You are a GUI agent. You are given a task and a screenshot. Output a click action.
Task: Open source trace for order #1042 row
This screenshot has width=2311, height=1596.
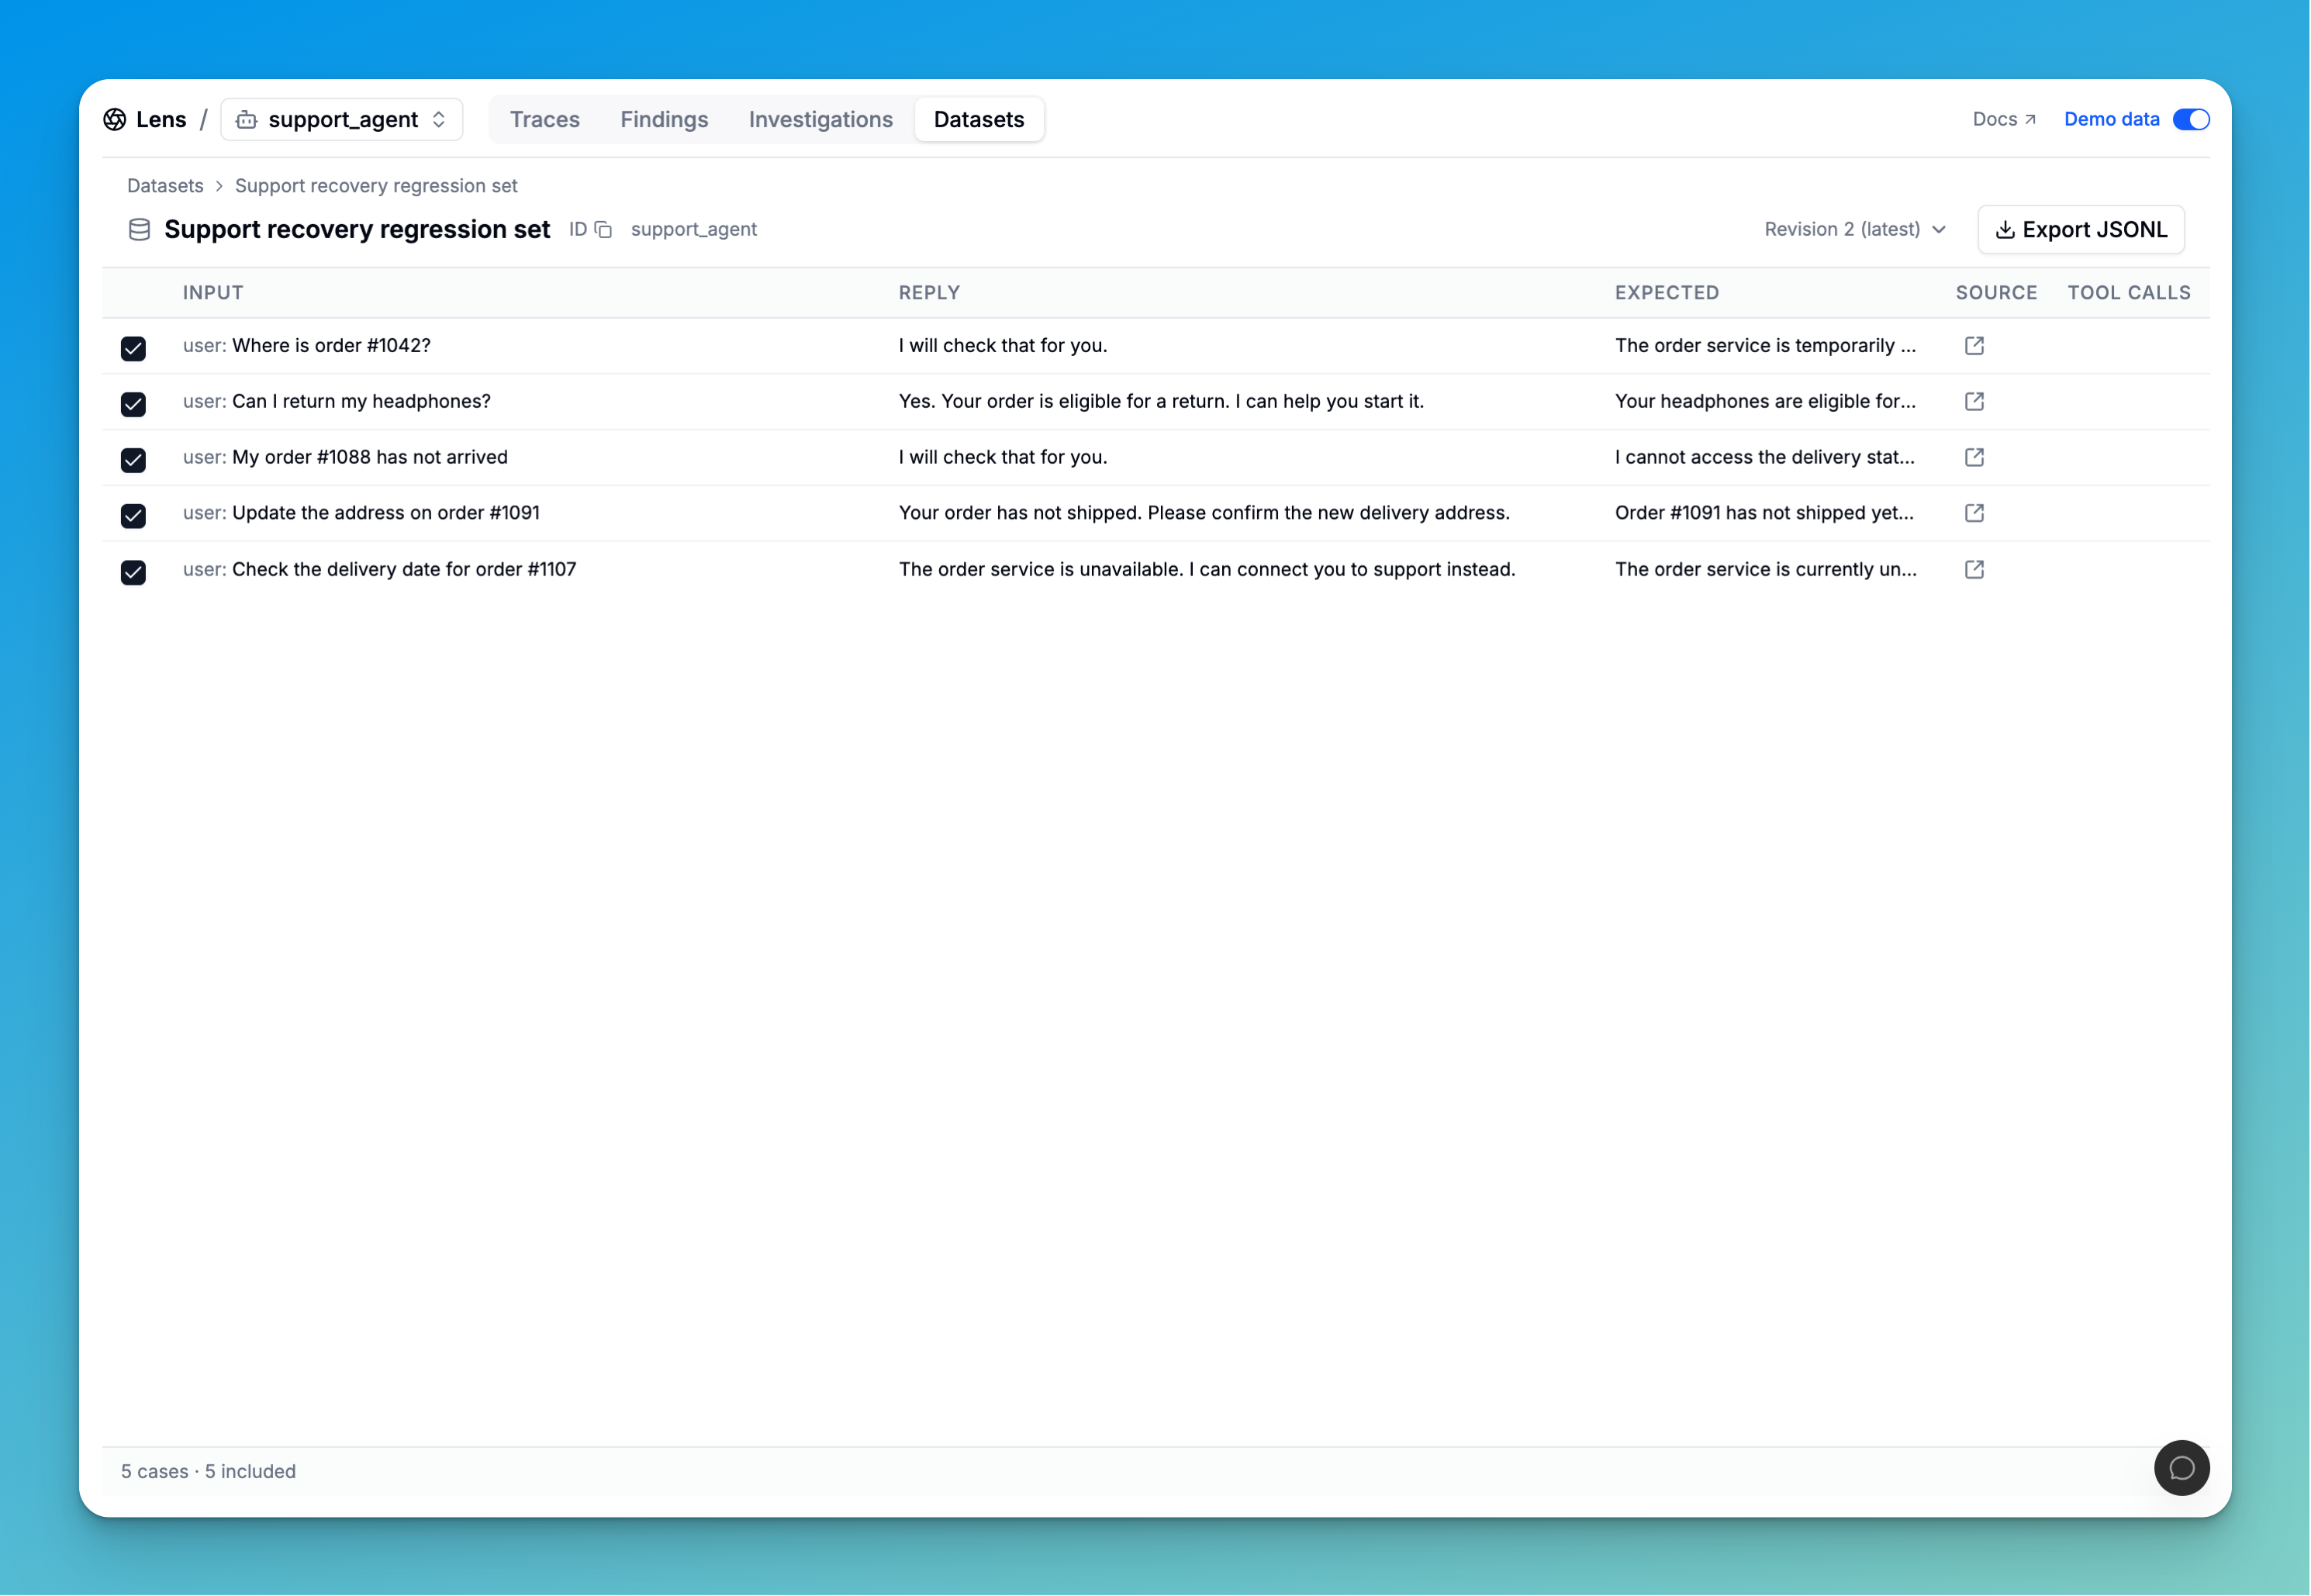coord(1974,346)
